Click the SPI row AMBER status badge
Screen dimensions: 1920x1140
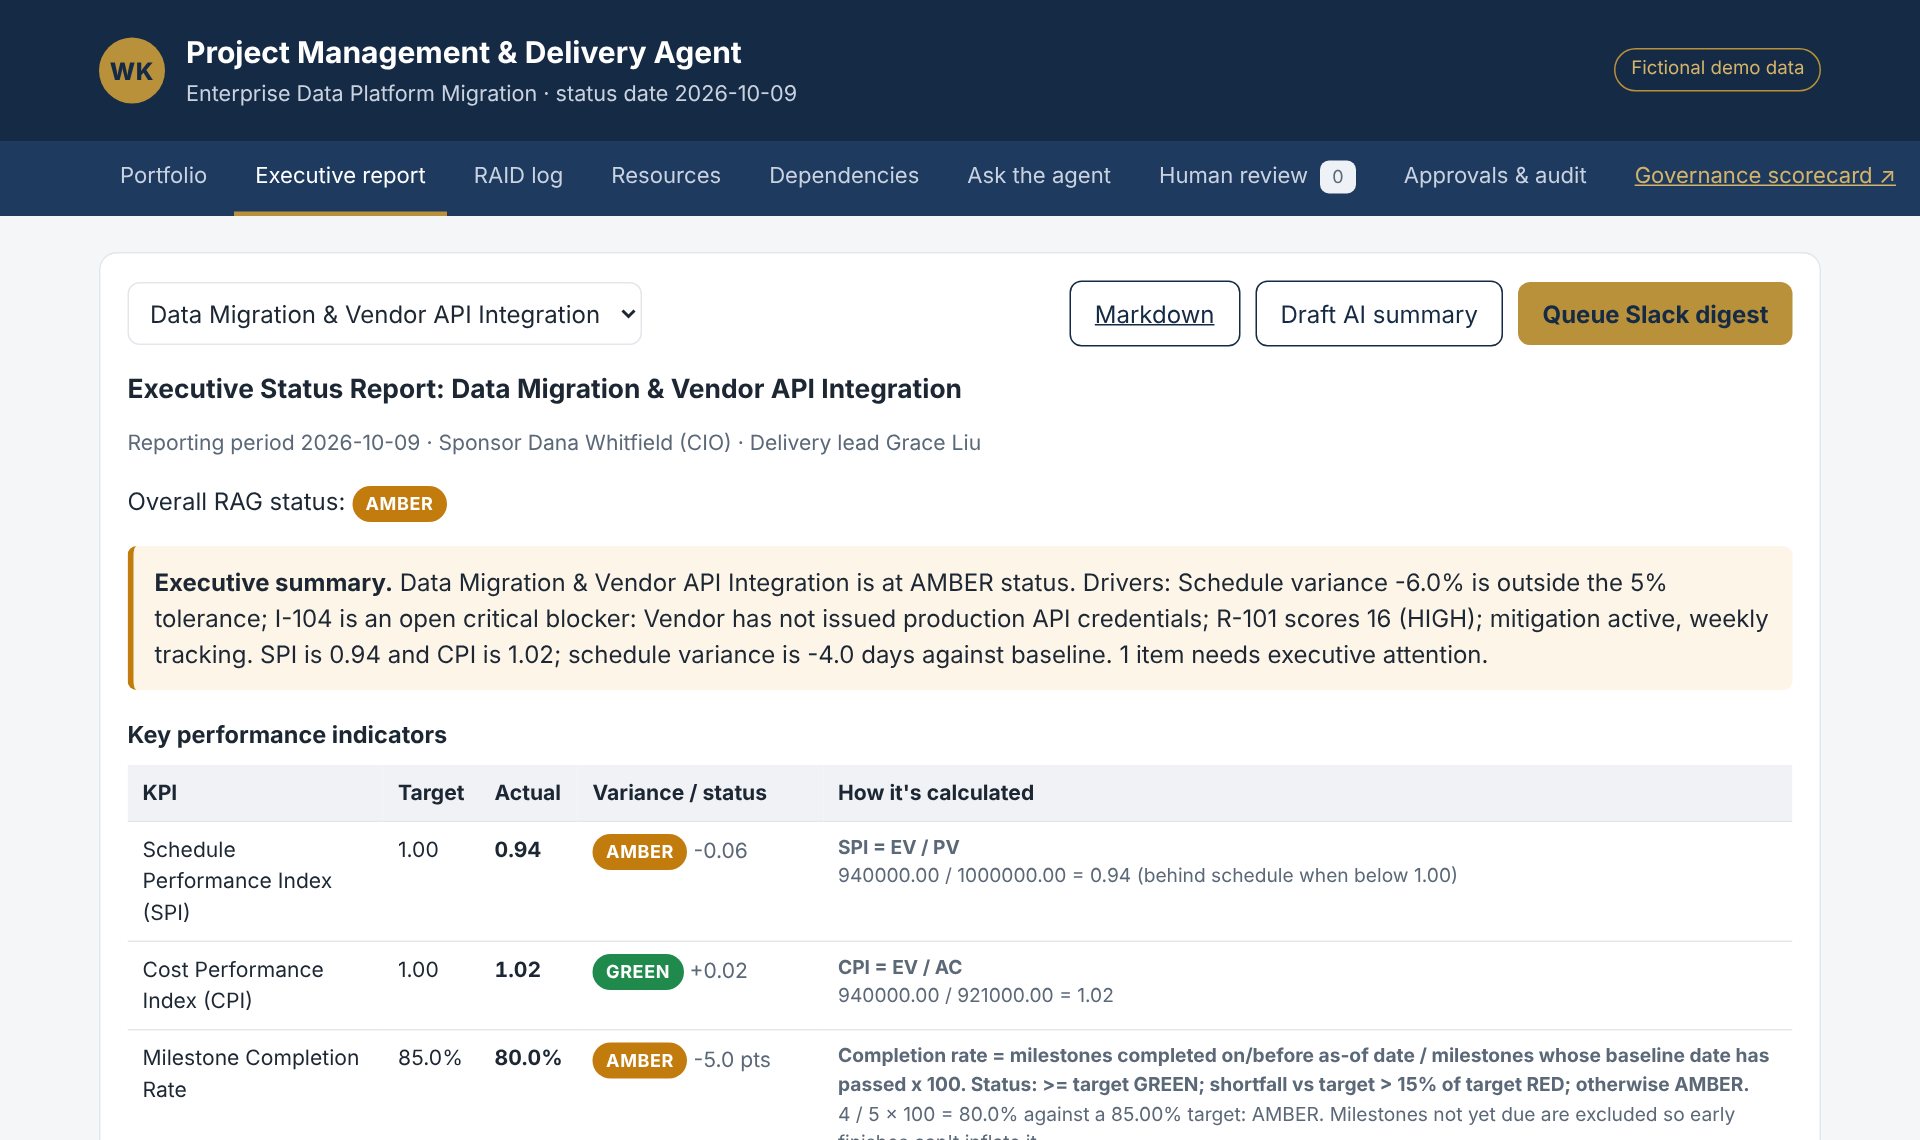point(639,852)
